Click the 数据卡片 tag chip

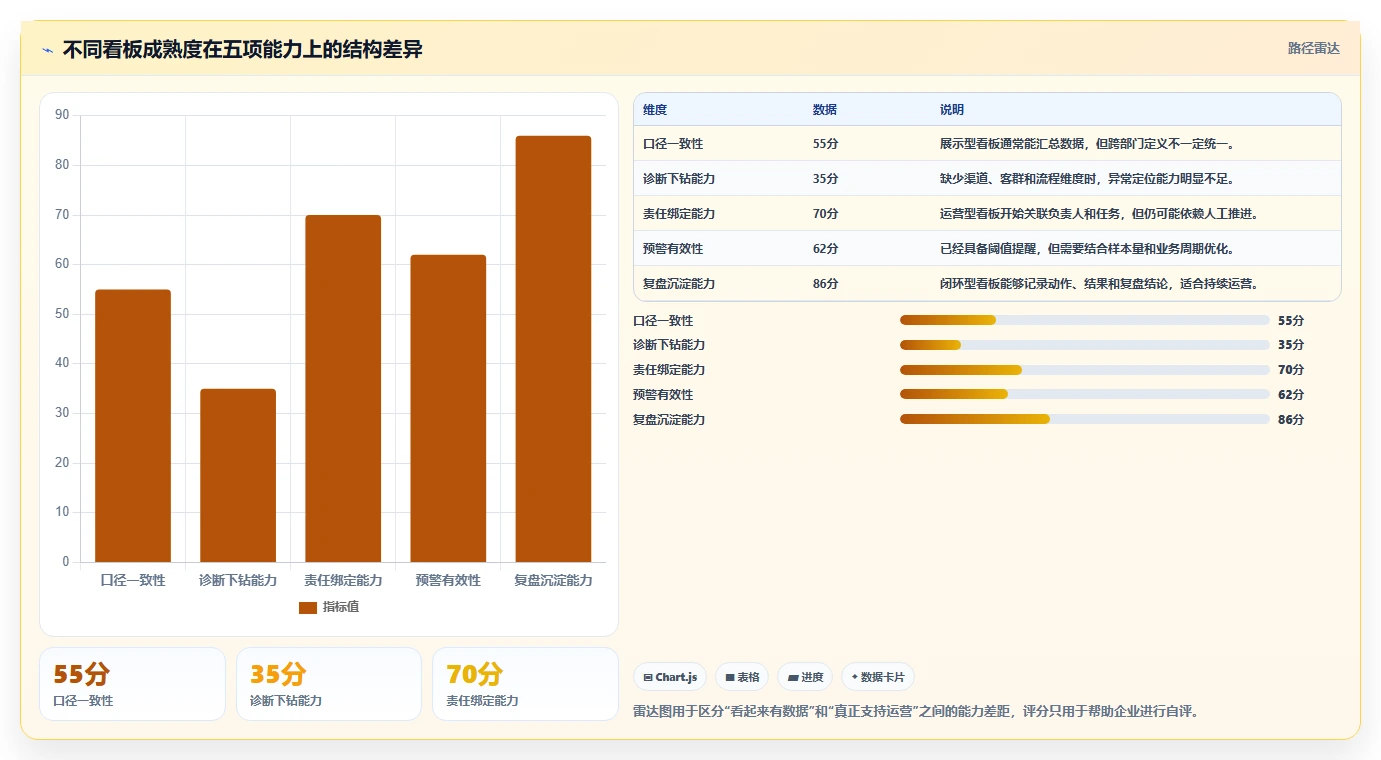point(878,677)
